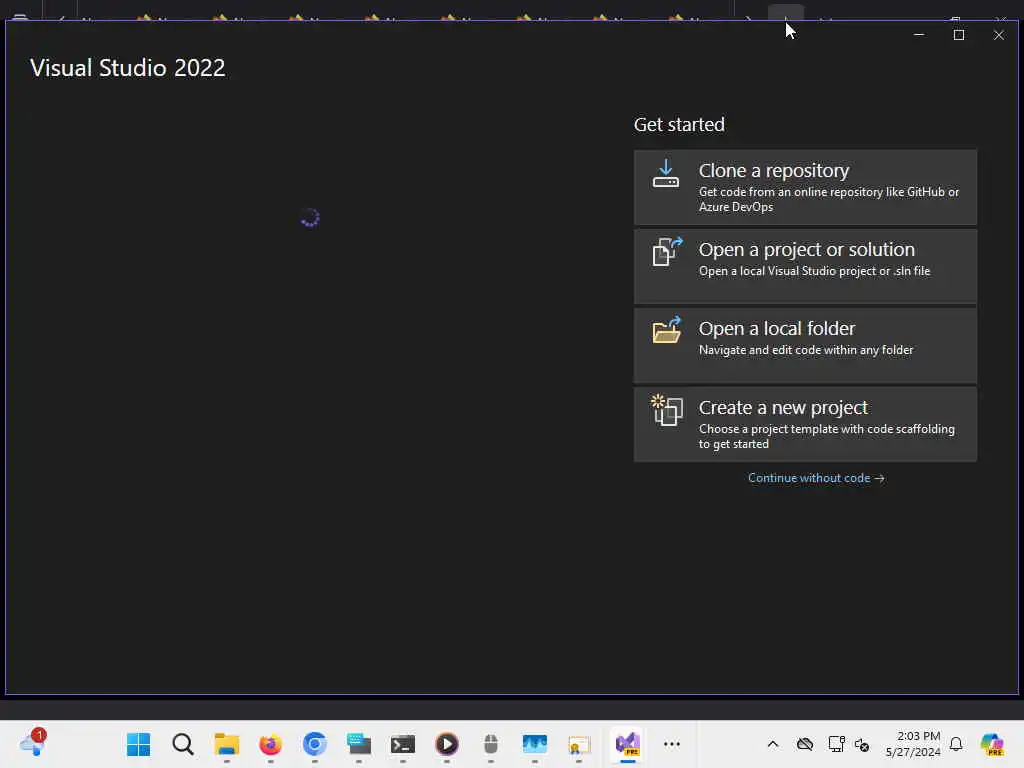
Task: Click the Open a project or solution icon
Action: [x=667, y=251]
